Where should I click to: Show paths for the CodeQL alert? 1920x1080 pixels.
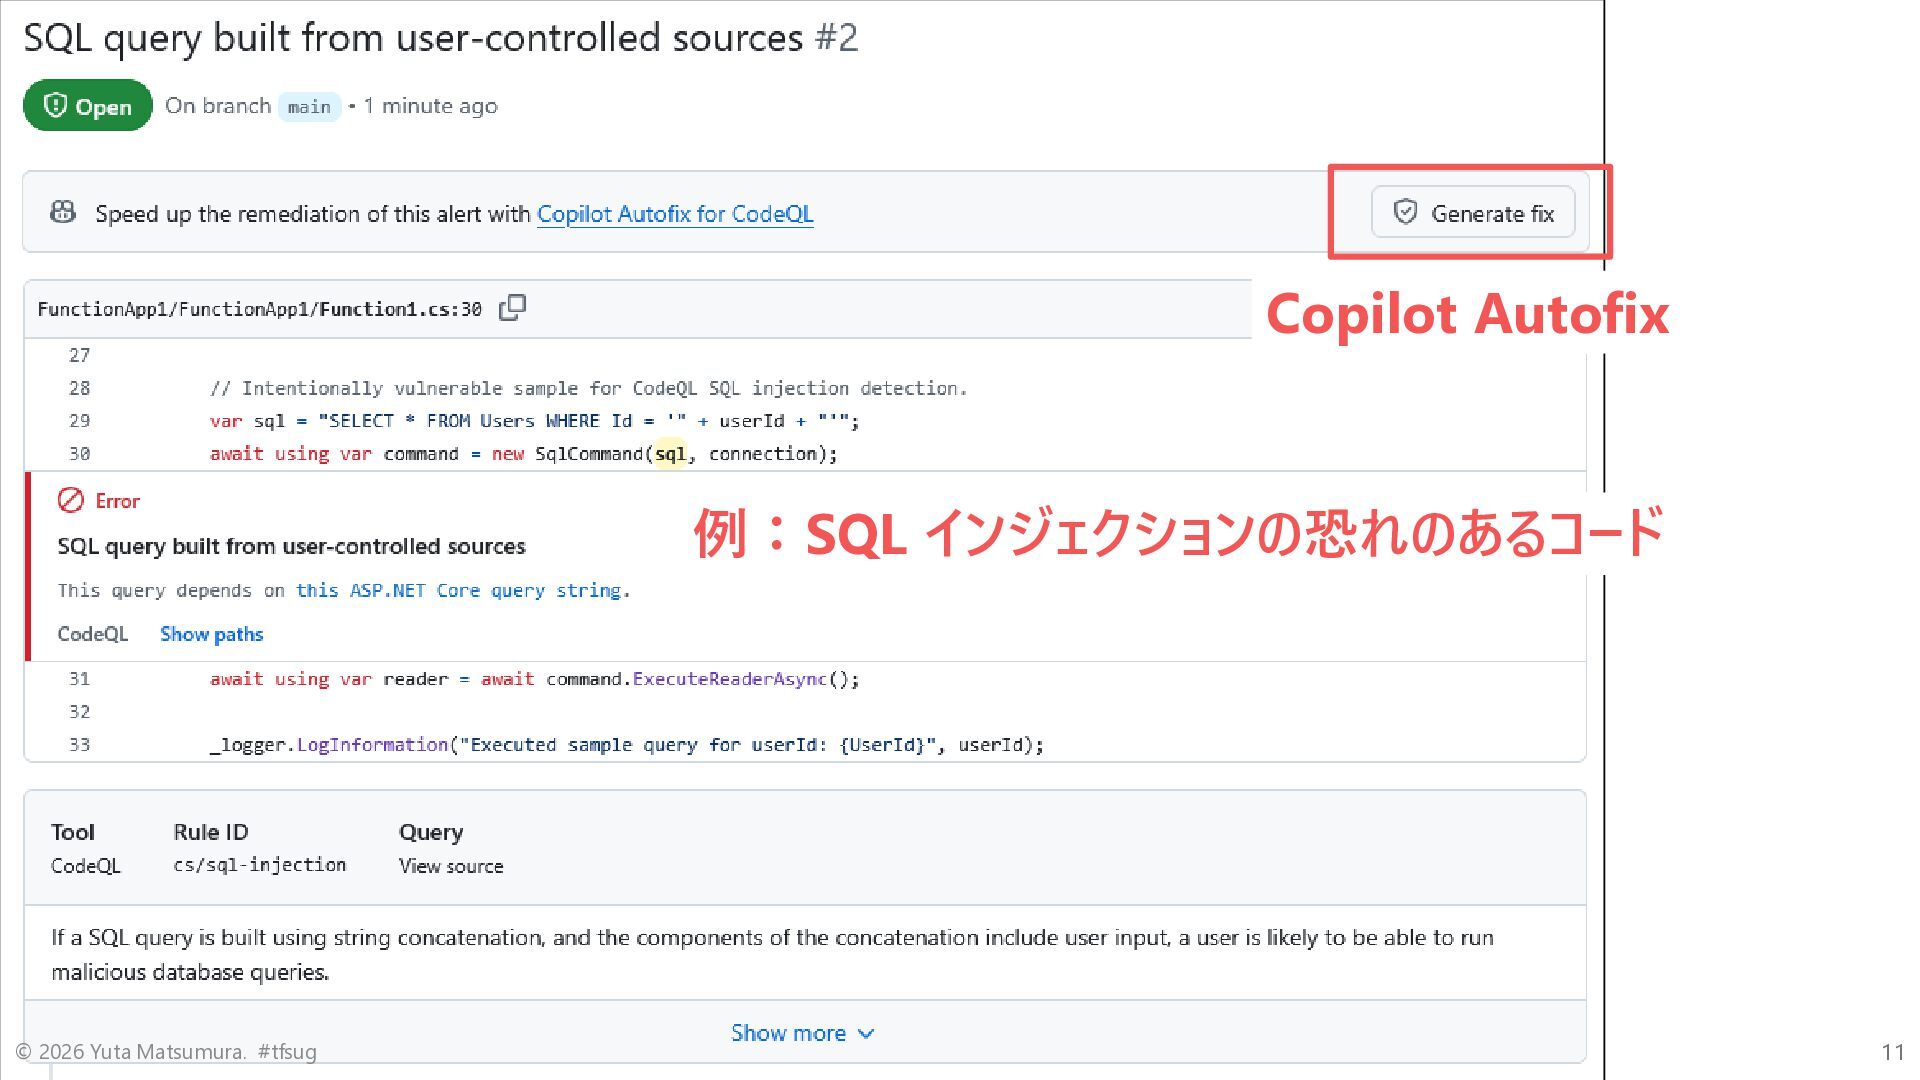211,634
